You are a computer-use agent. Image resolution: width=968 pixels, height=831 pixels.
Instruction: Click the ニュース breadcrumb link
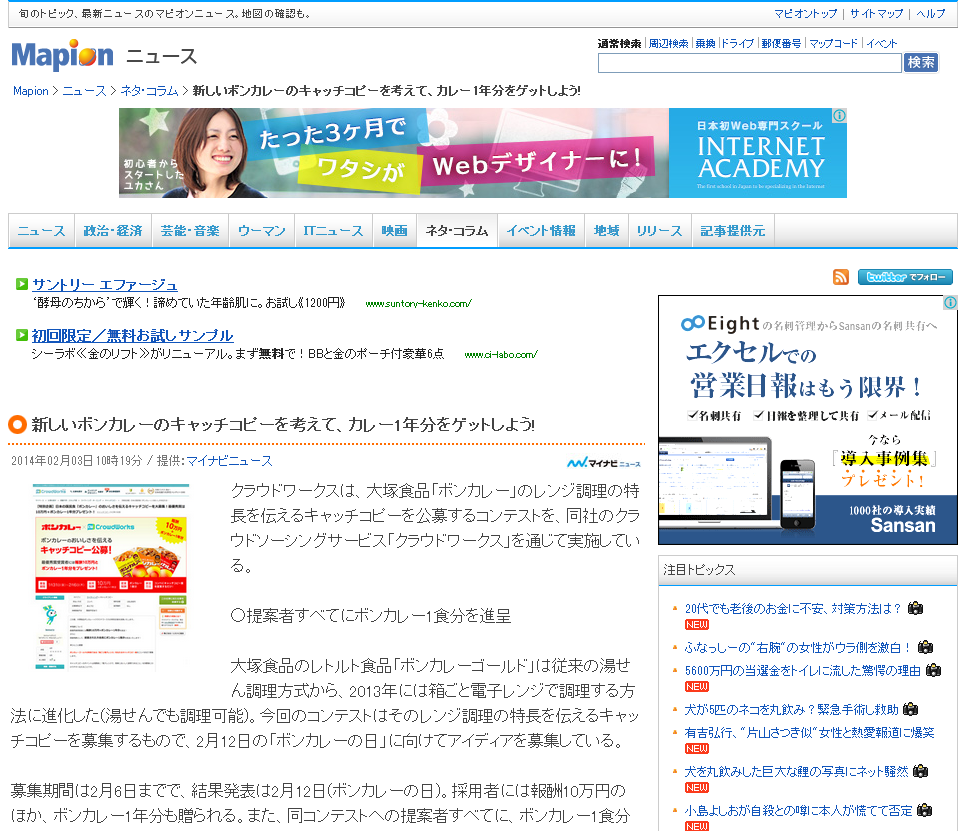(85, 91)
